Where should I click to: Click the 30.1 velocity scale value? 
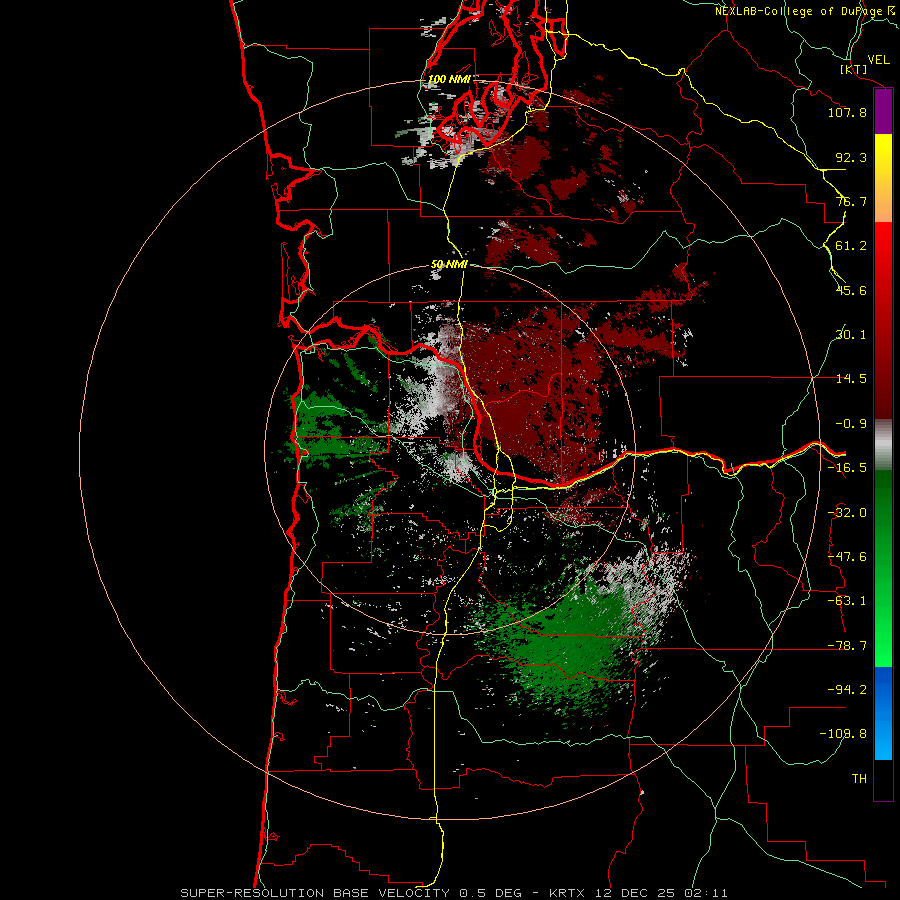pyautogui.click(x=851, y=335)
